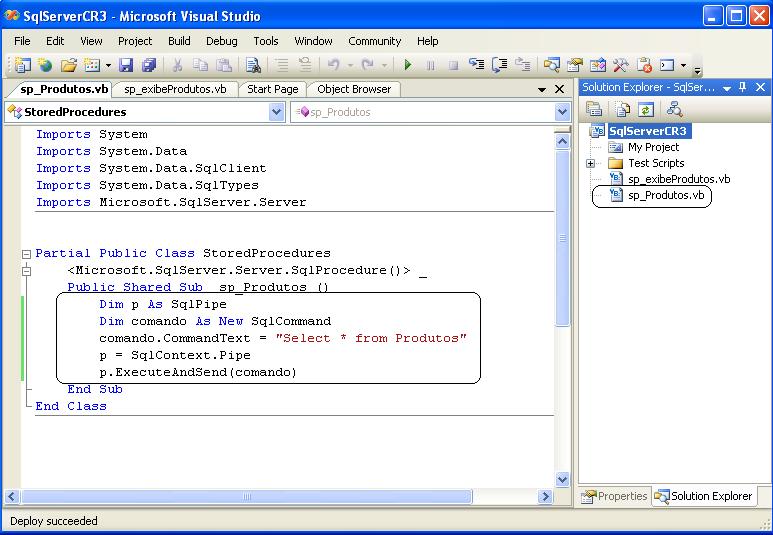Click the Stop Debugging square icon
This screenshot has height=535, width=773.
click(x=453, y=65)
